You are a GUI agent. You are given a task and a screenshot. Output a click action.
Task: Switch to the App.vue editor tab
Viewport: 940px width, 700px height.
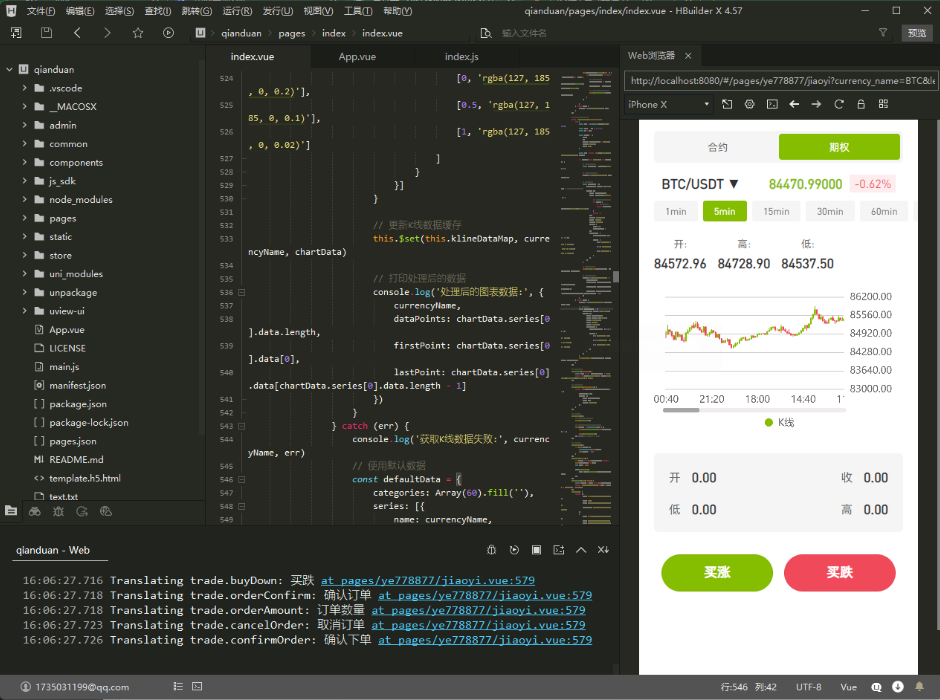[x=357, y=57]
